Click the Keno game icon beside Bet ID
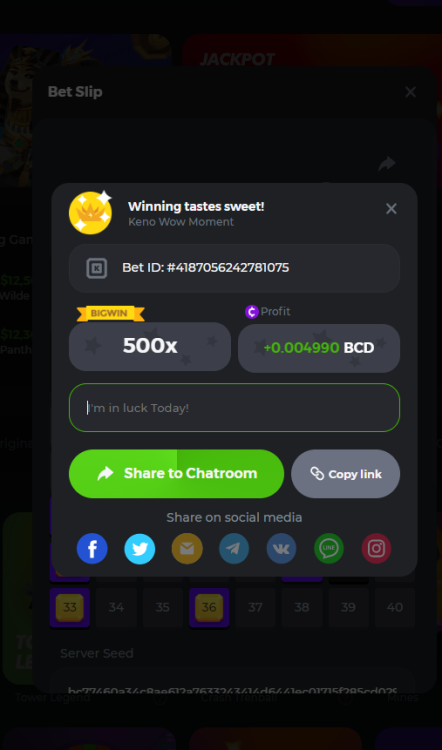442x750 pixels. tap(97, 268)
